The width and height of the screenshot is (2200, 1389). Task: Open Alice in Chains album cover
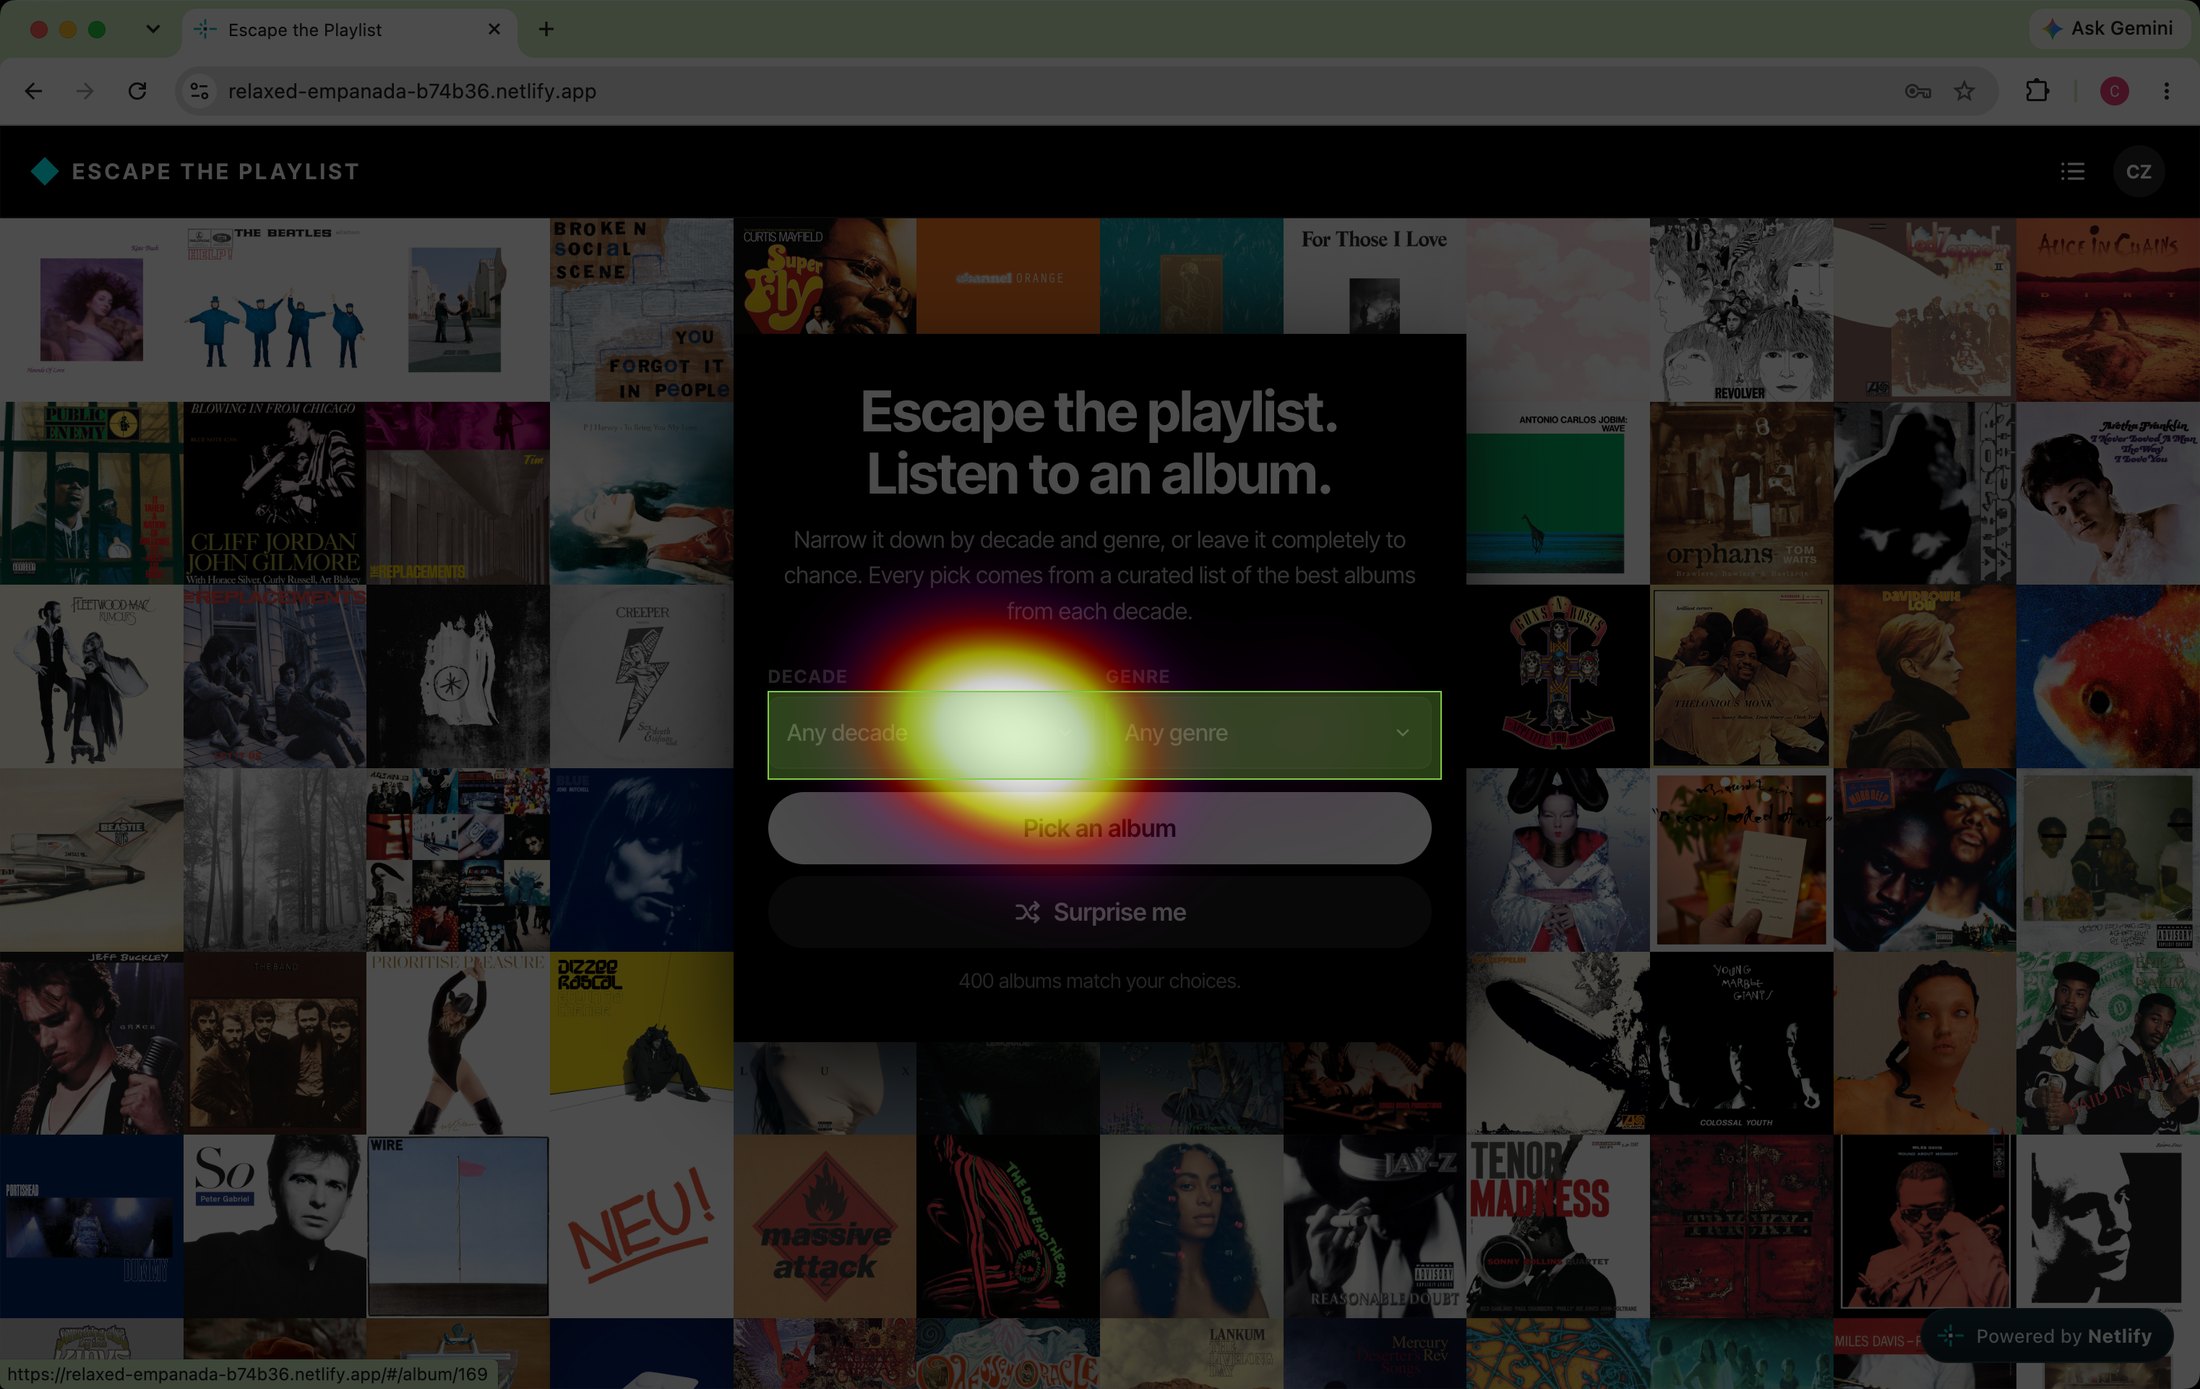click(x=2108, y=309)
